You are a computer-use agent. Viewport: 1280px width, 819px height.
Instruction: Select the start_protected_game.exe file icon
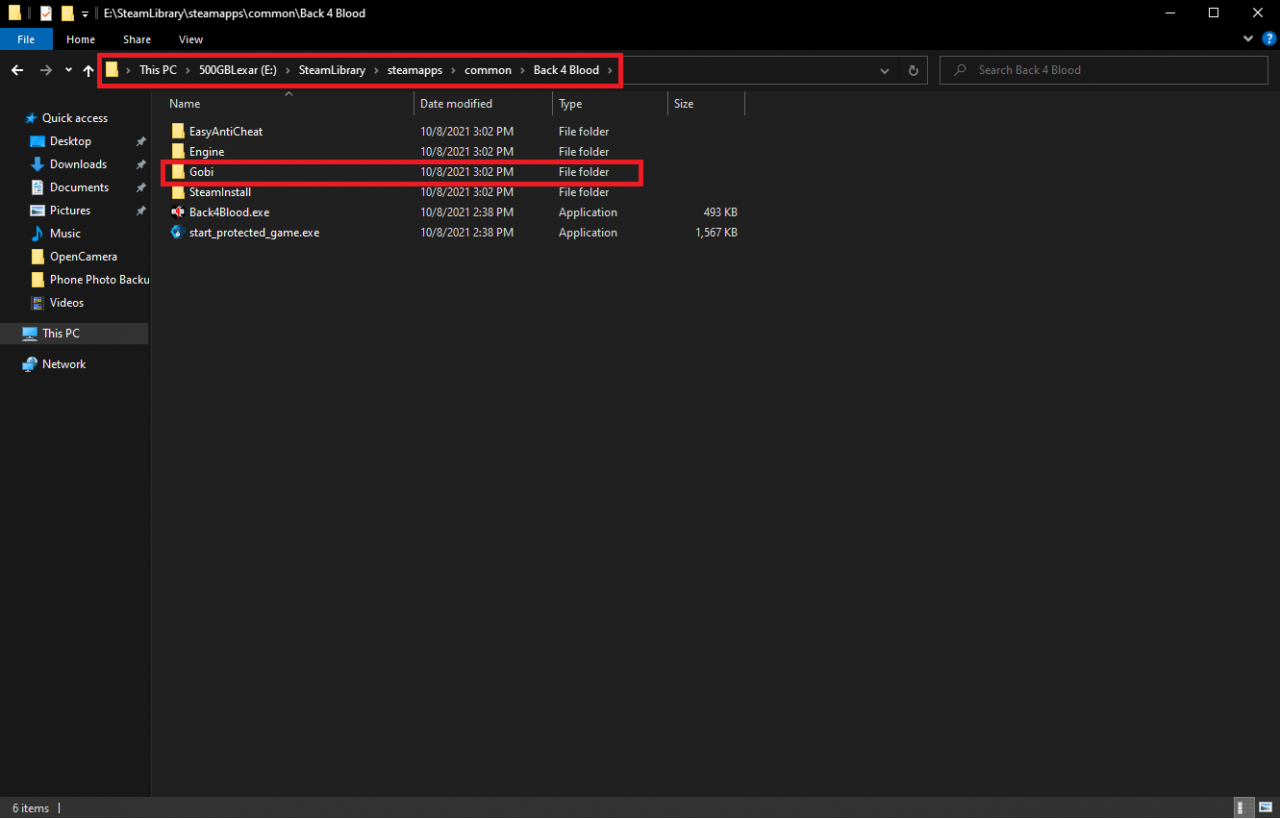tap(178, 232)
